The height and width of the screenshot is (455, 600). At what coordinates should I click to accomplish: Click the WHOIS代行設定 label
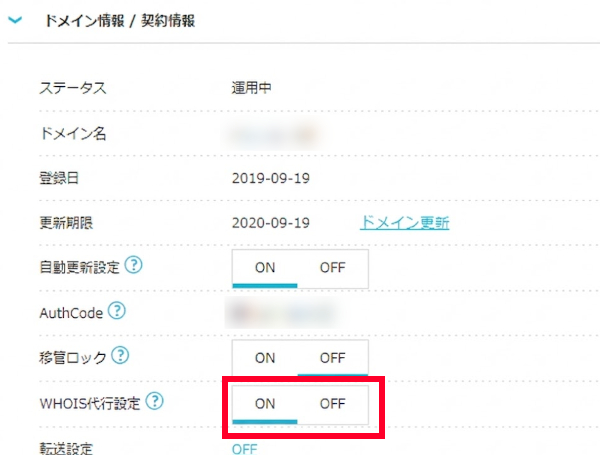click(89, 402)
